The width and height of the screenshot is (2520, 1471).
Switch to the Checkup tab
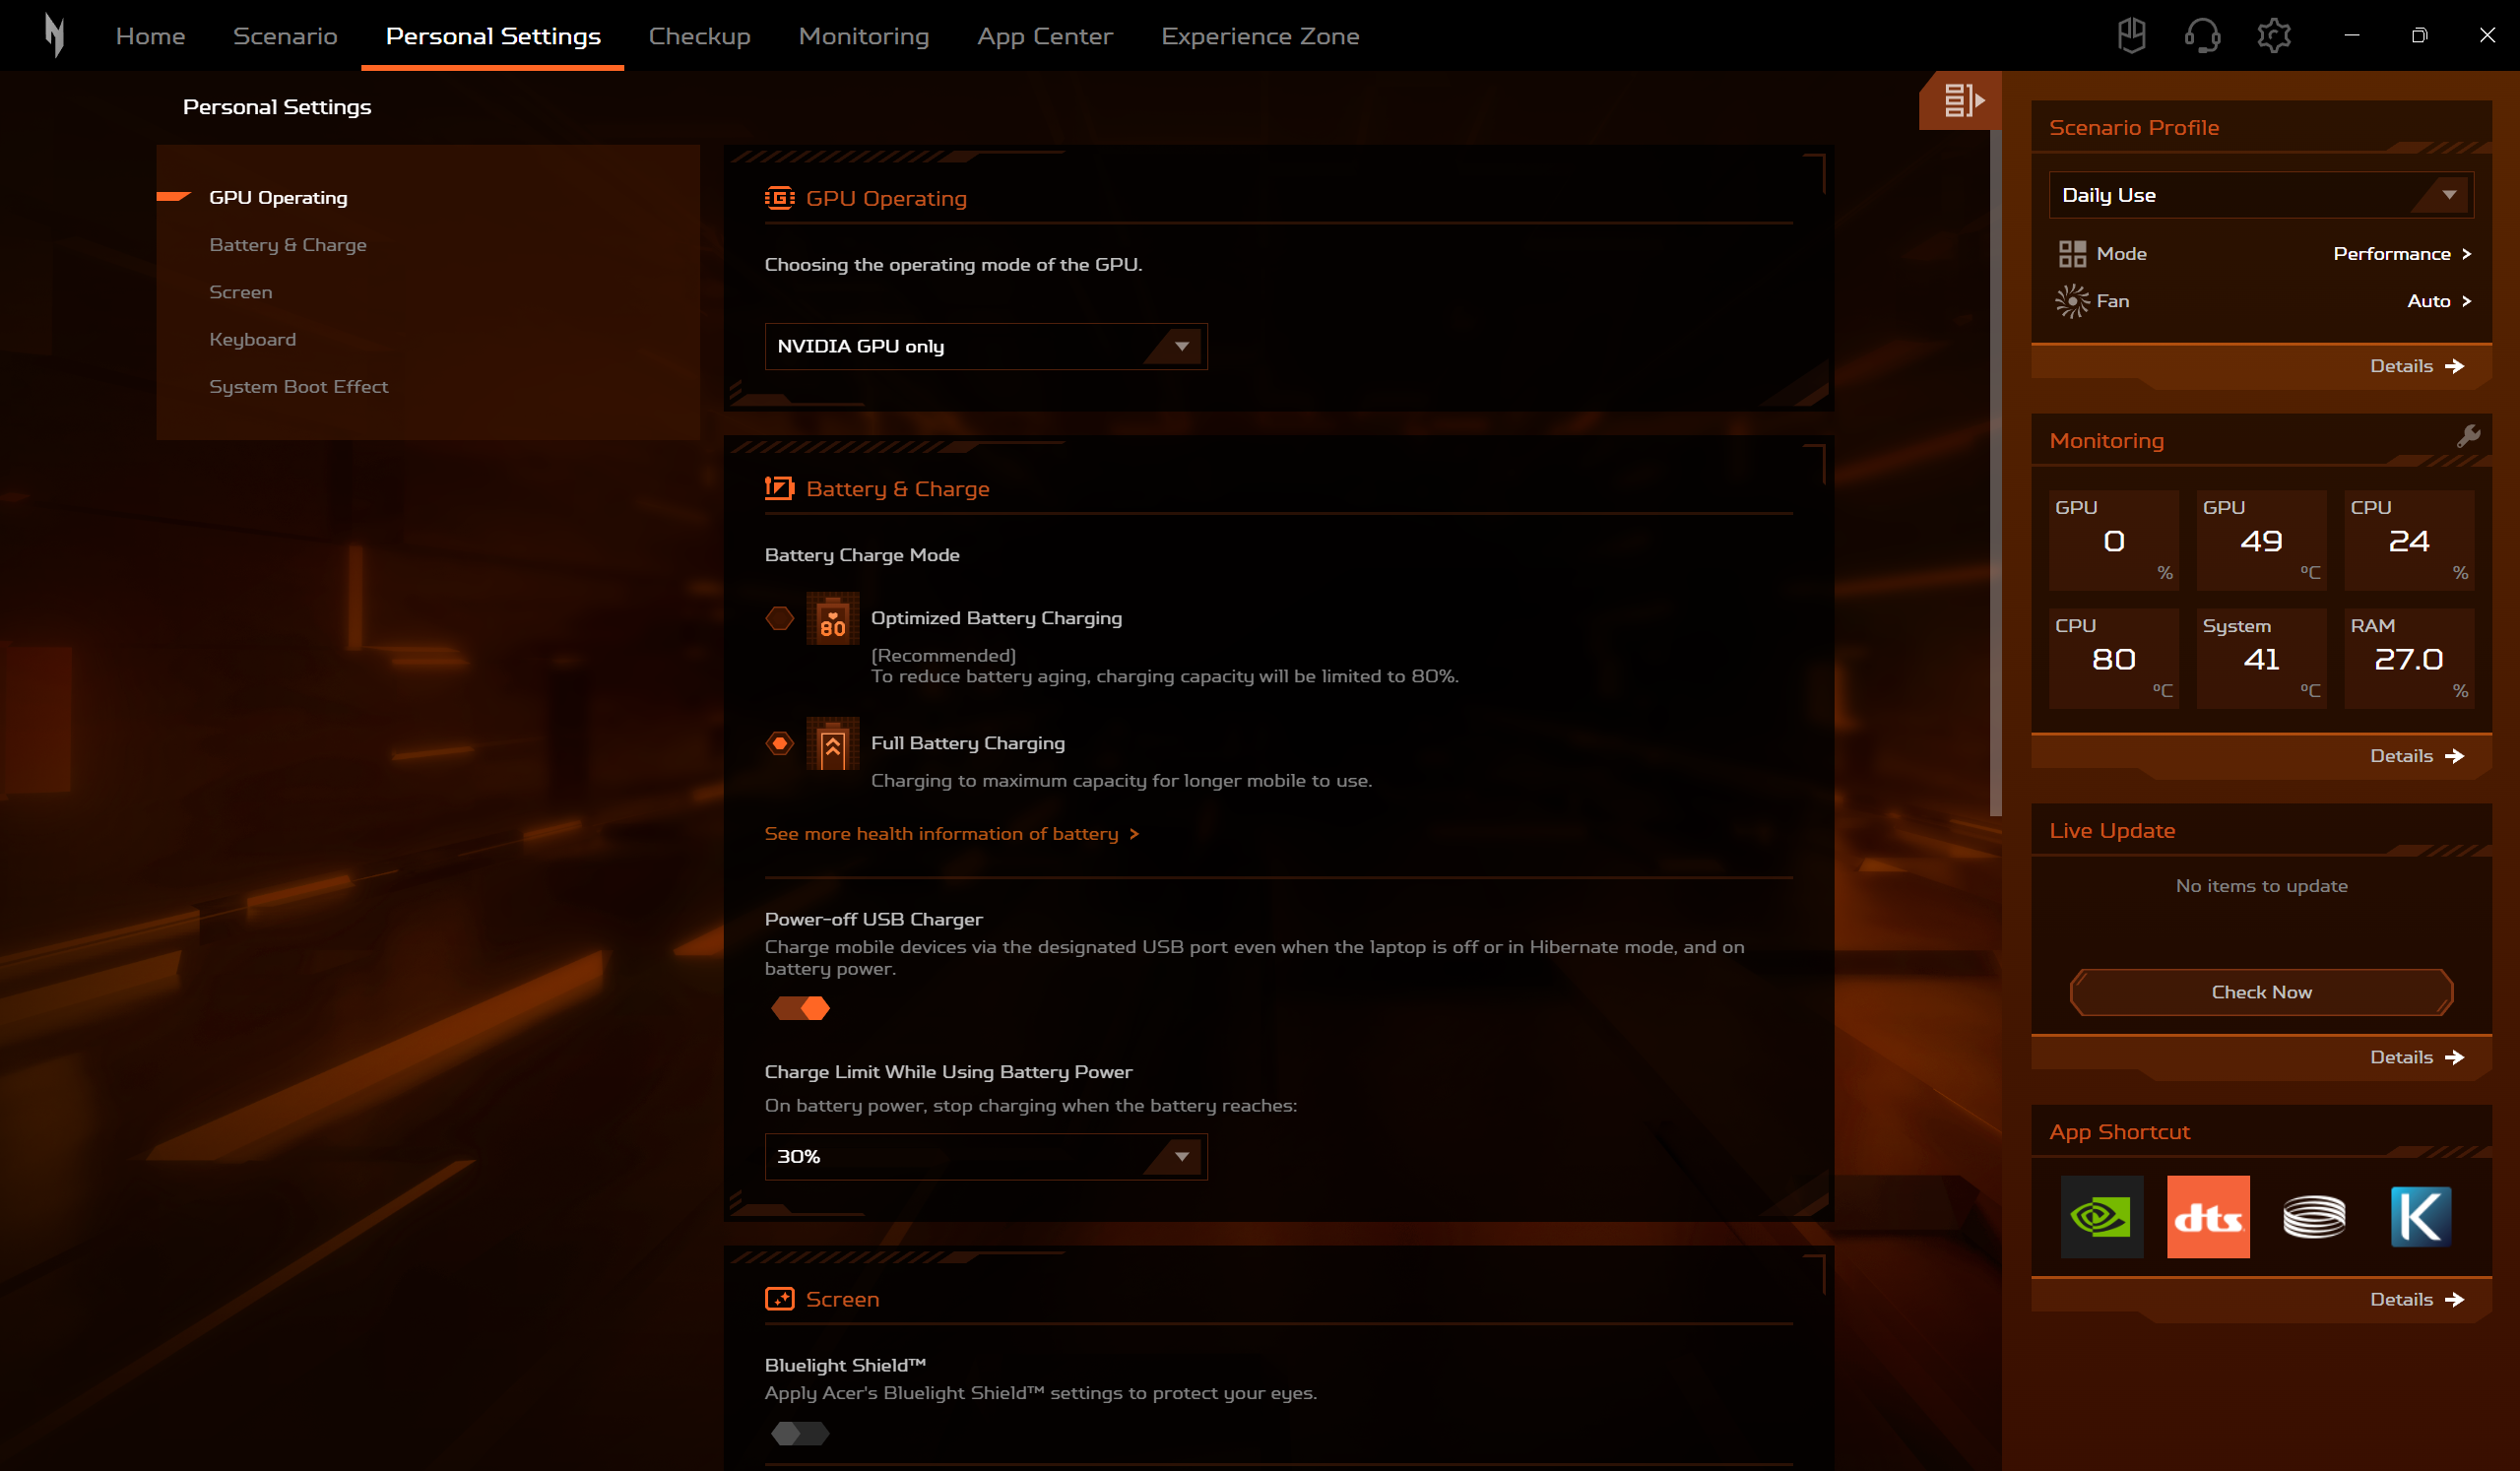click(x=699, y=36)
